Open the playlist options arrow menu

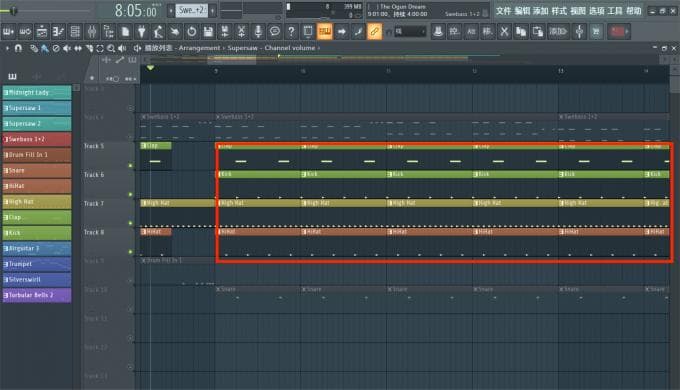coord(7,48)
